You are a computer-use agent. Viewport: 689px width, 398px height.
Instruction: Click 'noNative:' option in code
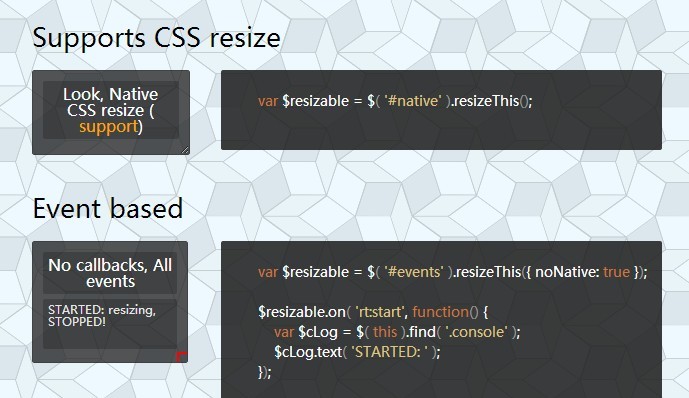[567, 272]
